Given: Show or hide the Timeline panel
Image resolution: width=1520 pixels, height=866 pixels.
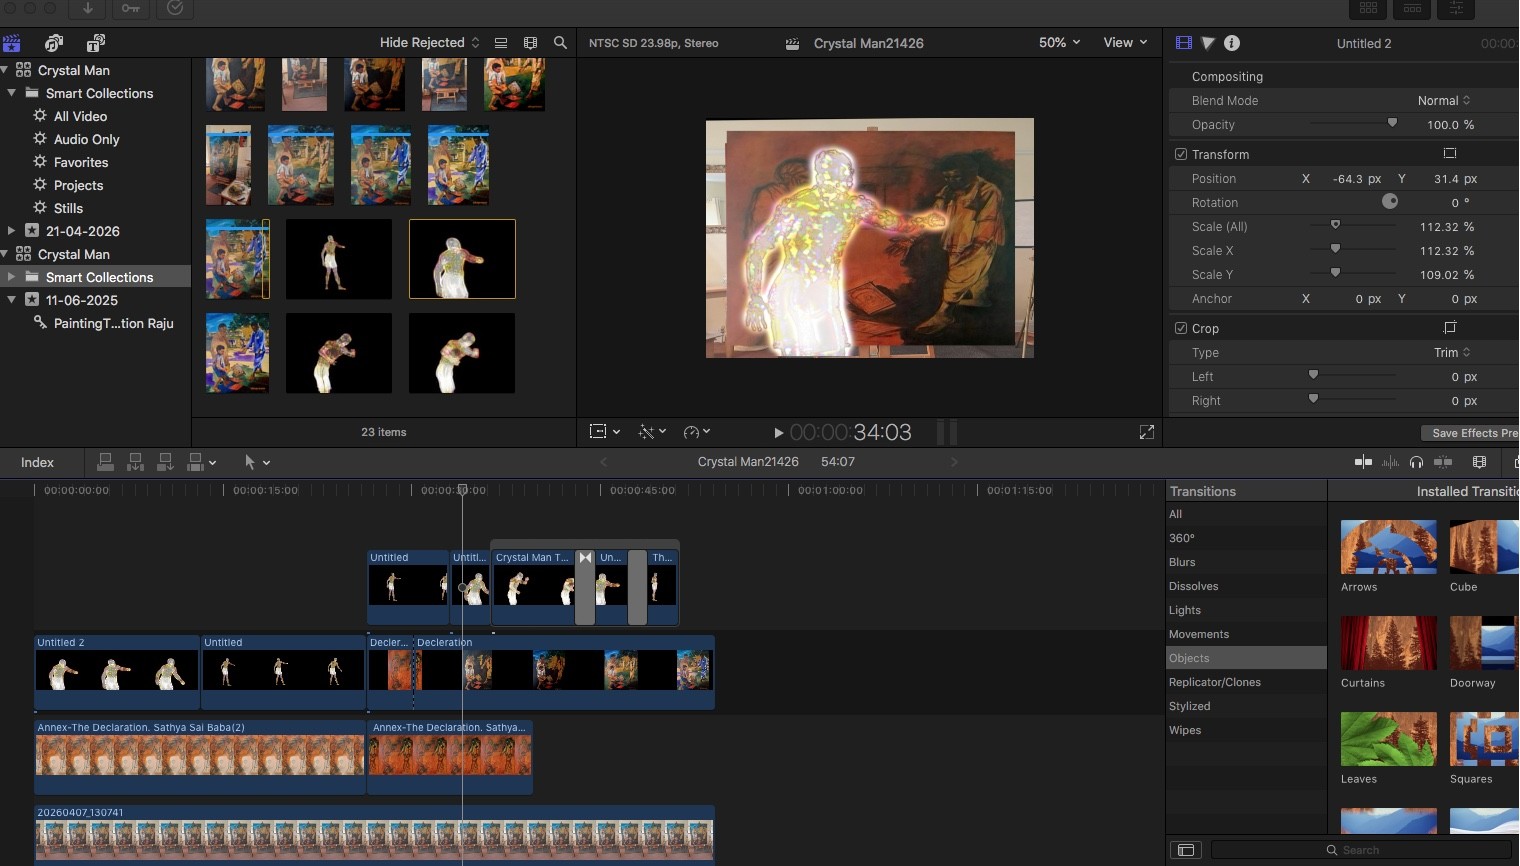Looking at the screenshot, I should pos(1412,8).
